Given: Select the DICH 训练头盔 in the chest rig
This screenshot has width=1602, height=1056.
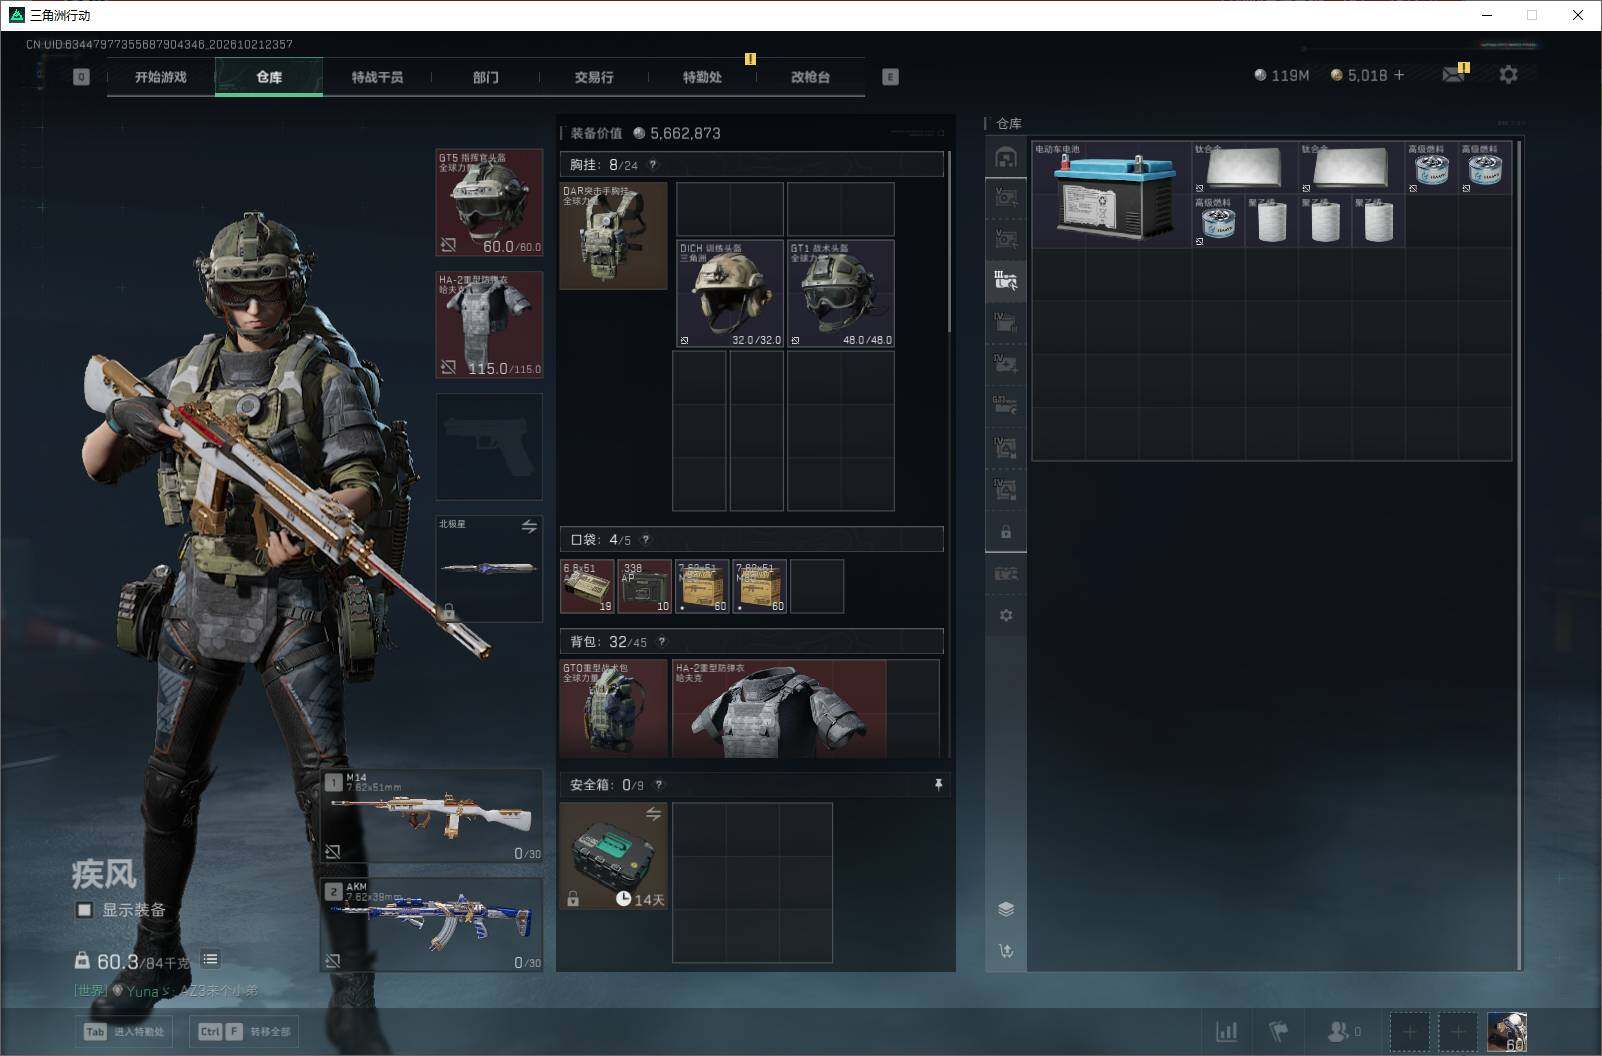Looking at the screenshot, I should pyautogui.click(x=730, y=294).
